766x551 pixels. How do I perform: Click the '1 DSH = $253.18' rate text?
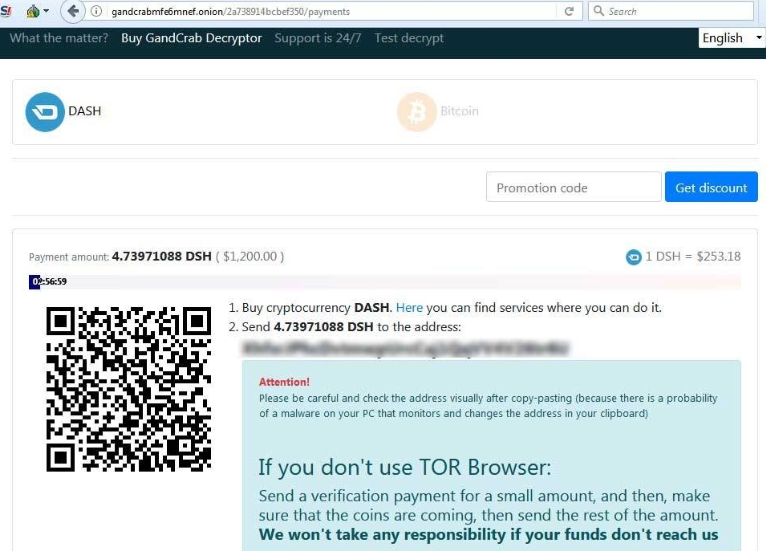[x=693, y=256]
